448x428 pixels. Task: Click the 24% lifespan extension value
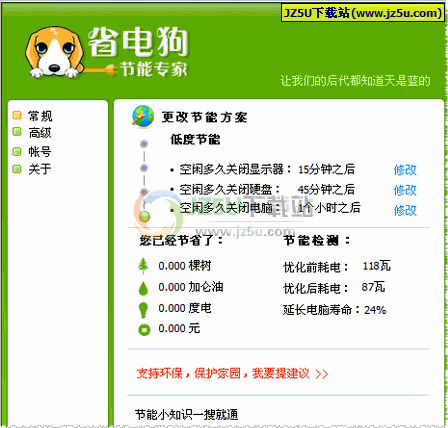(375, 310)
